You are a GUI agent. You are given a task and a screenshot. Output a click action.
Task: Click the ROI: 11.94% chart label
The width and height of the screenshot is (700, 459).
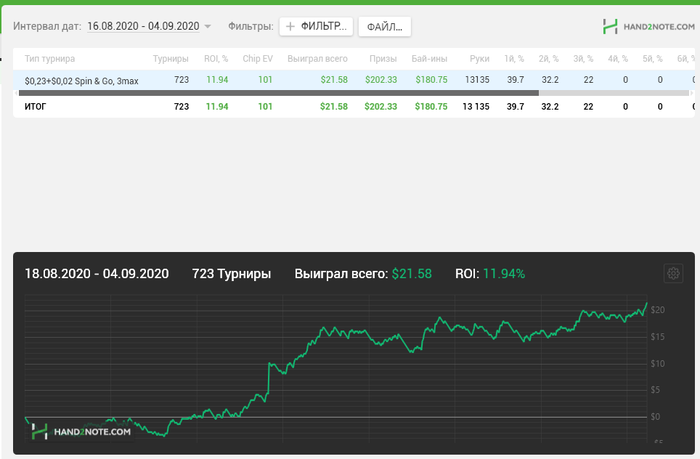pos(490,273)
